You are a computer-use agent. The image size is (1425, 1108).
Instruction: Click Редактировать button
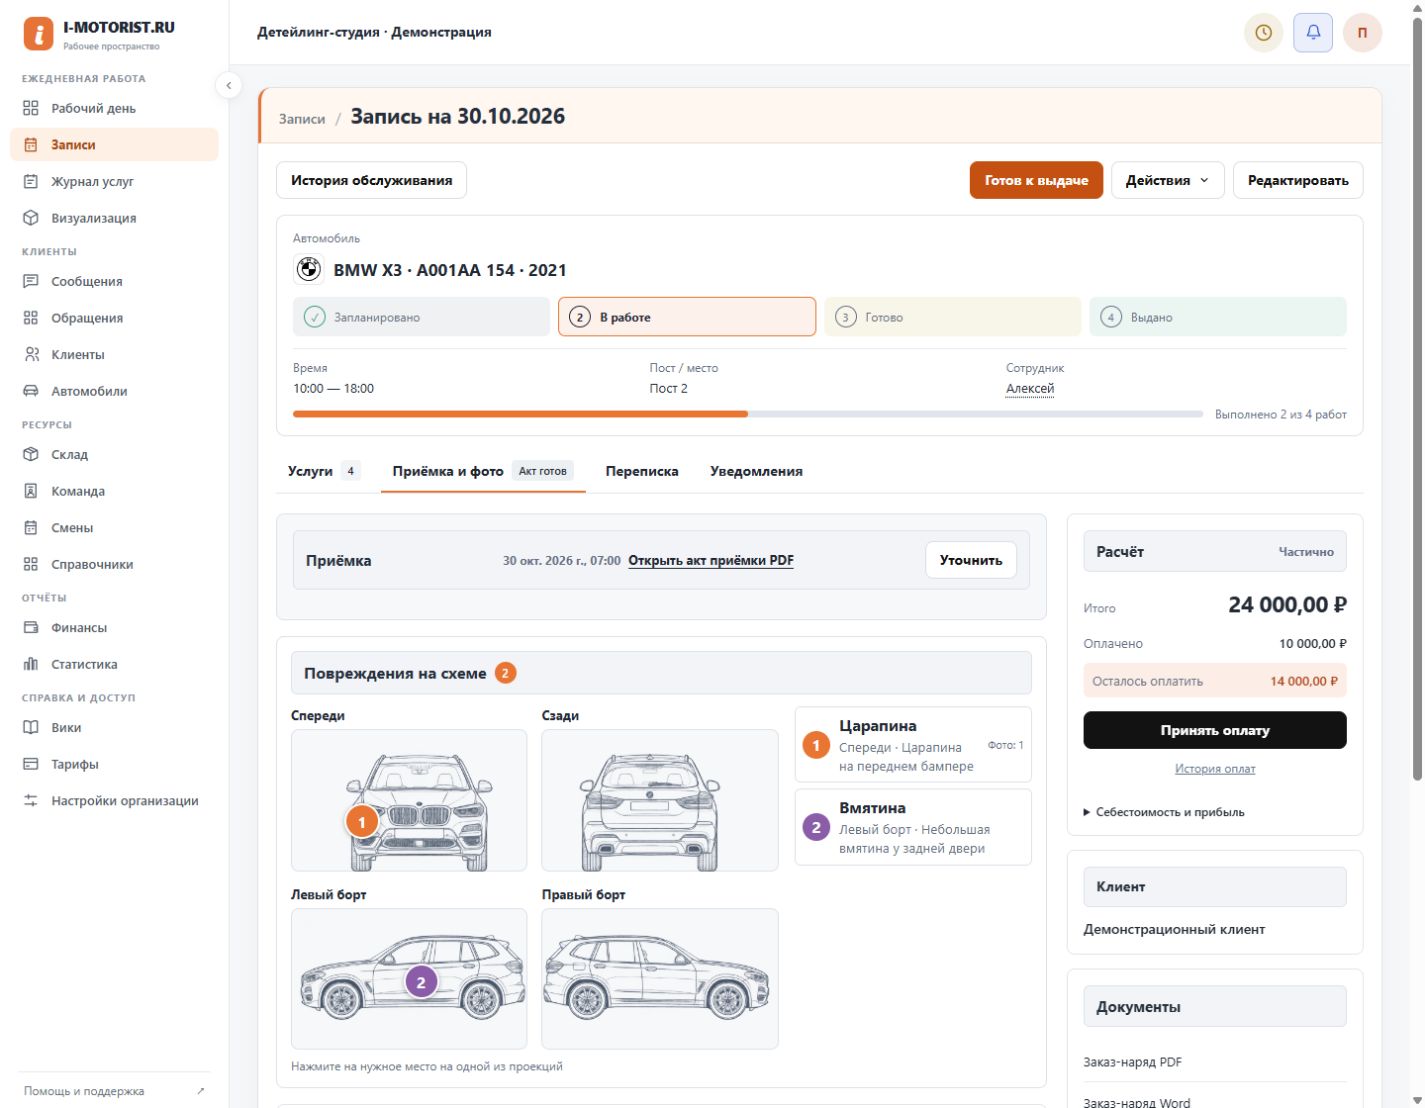click(1298, 180)
